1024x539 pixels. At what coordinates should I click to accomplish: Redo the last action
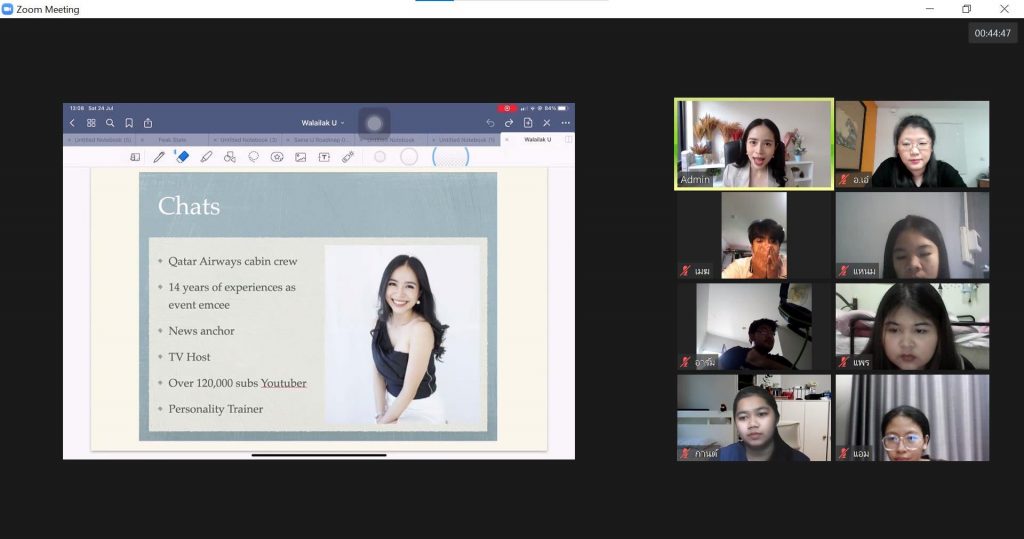click(509, 123)
